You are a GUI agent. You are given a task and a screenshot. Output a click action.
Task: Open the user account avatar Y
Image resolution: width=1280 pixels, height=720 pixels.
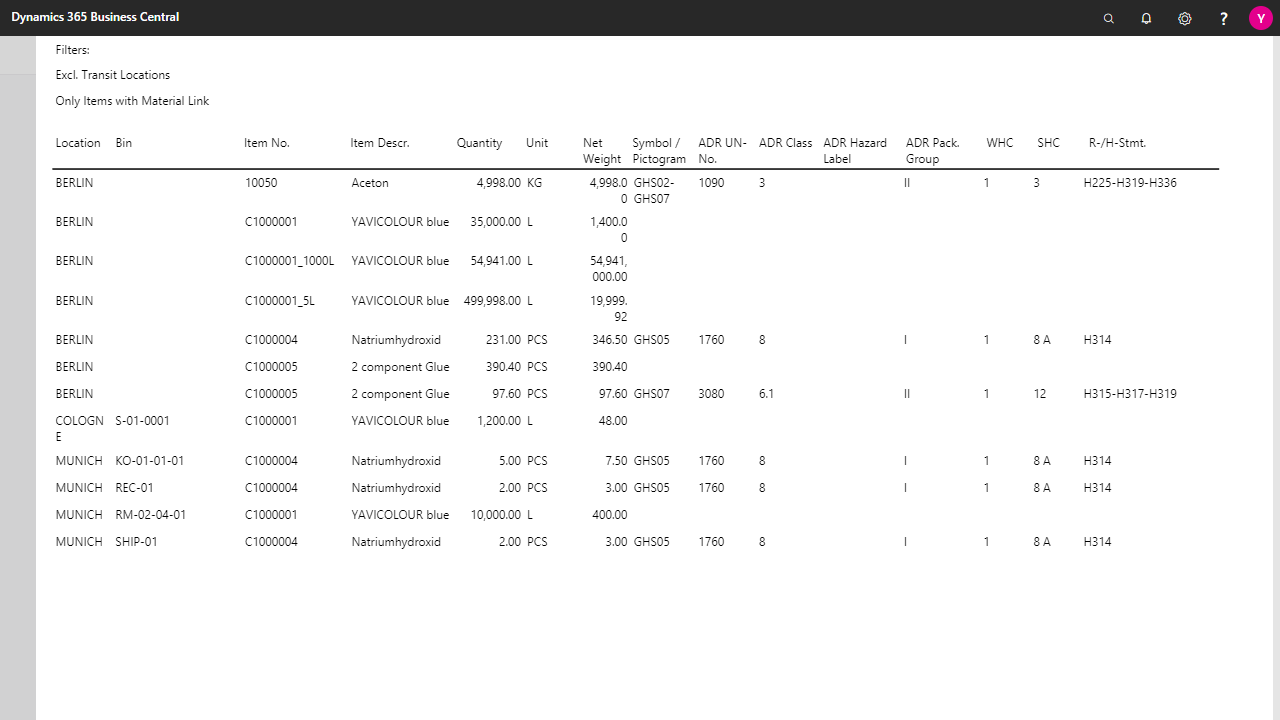coord(1260,18)
